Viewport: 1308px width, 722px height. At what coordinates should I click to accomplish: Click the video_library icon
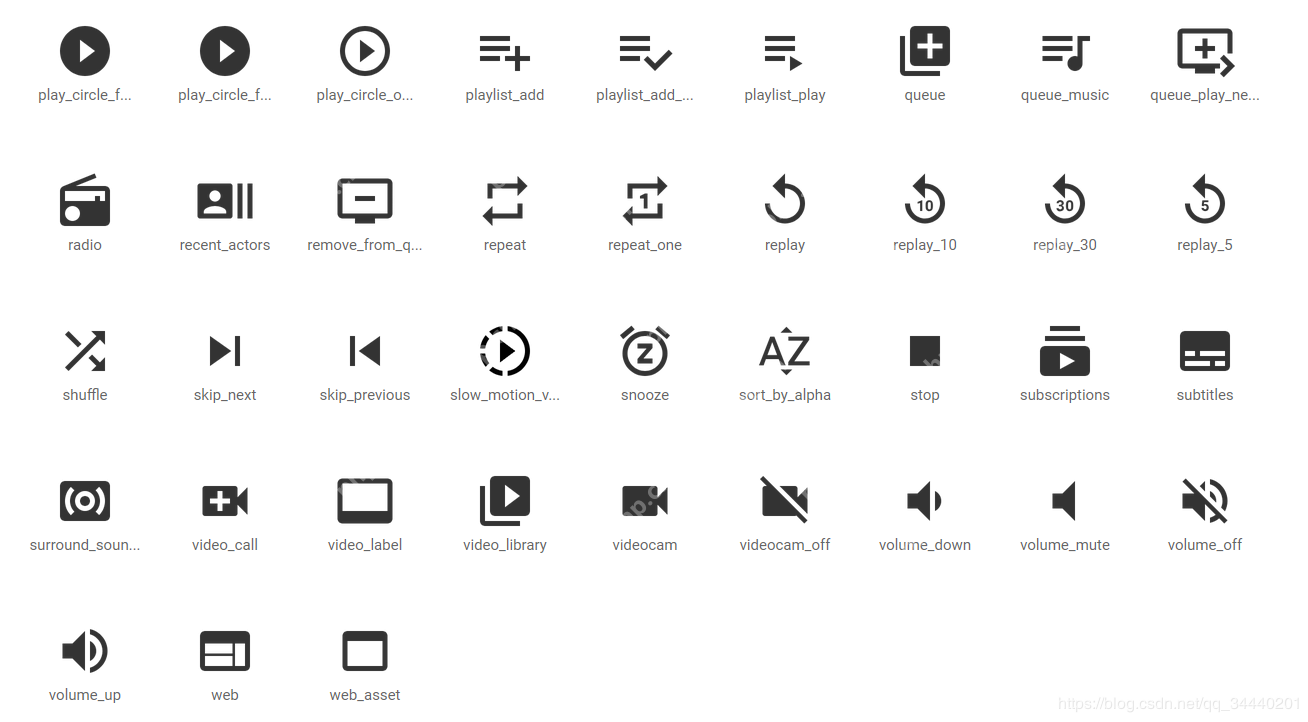tap(504, 501)
